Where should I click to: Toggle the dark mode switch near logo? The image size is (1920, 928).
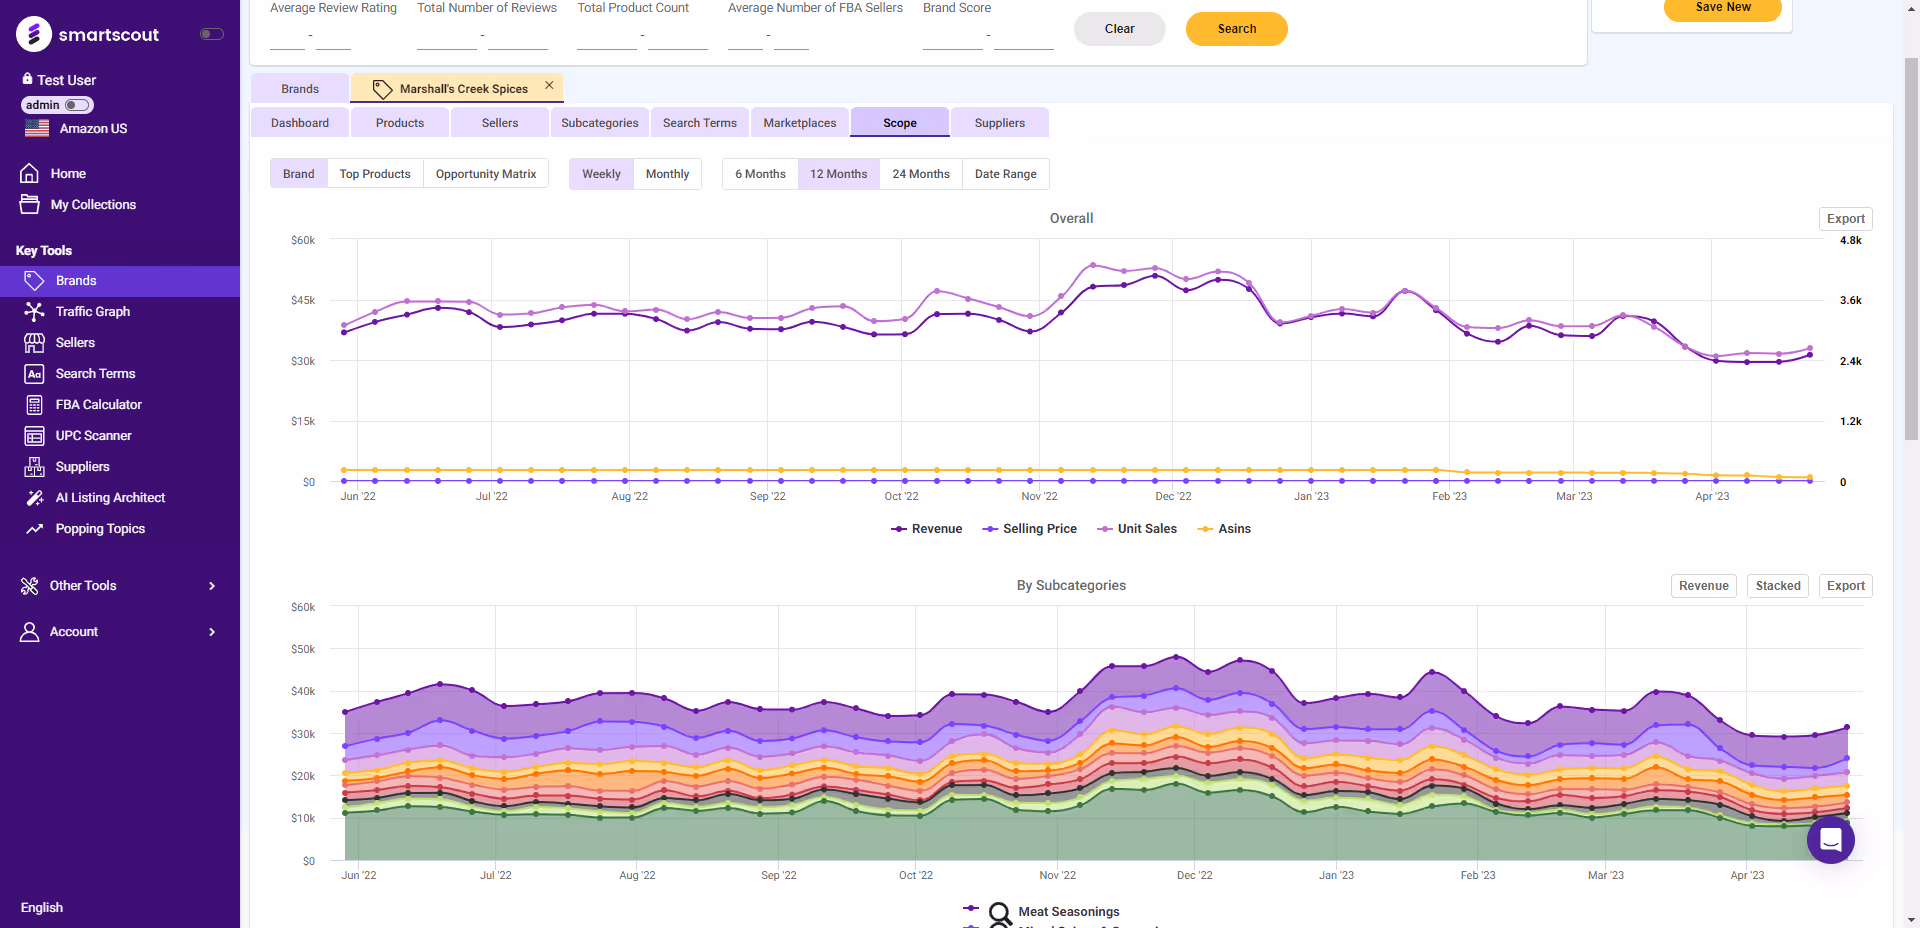coord(211,34)
